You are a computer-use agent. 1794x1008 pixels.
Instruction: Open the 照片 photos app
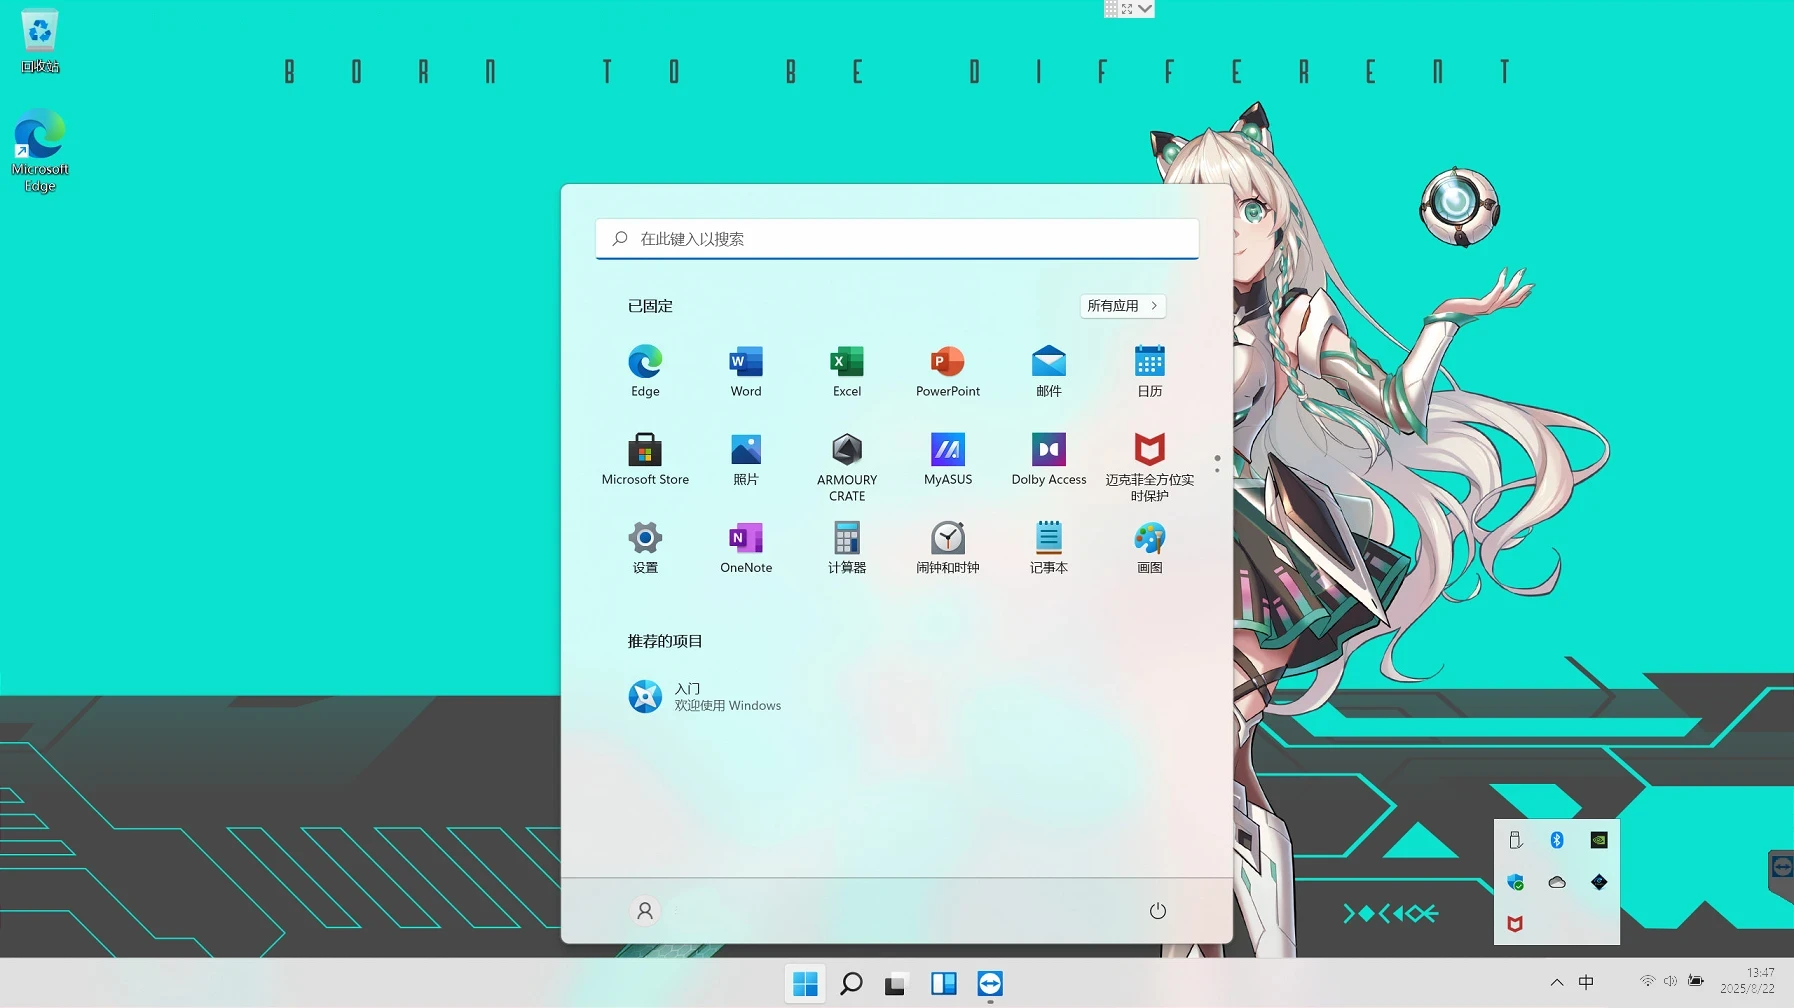(746, 459)
